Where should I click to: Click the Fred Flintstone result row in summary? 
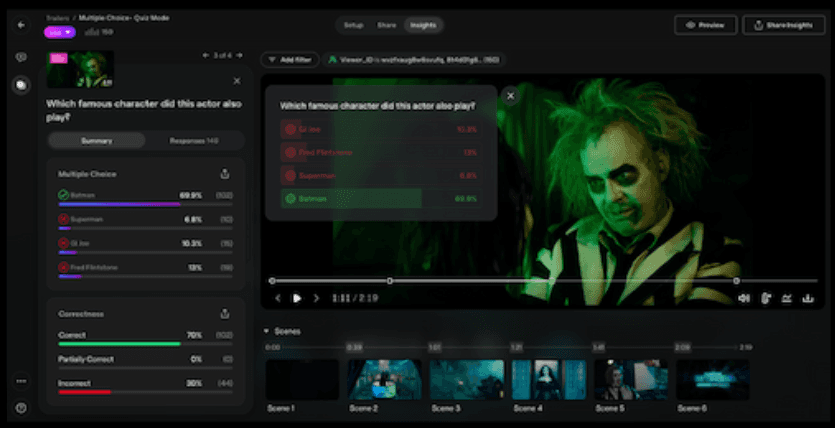point(145,269)
